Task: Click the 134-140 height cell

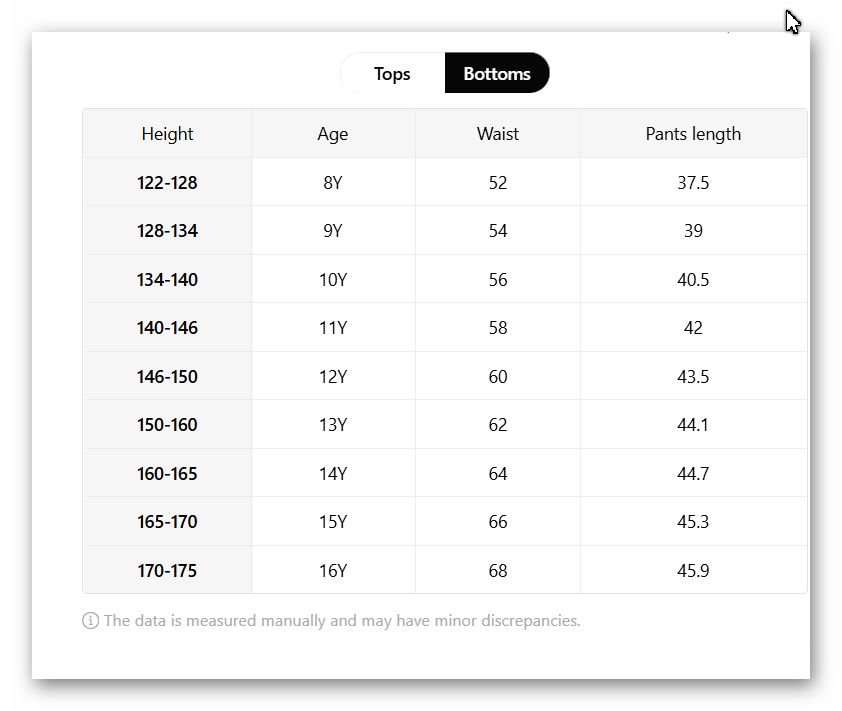Action: [167, 280]
